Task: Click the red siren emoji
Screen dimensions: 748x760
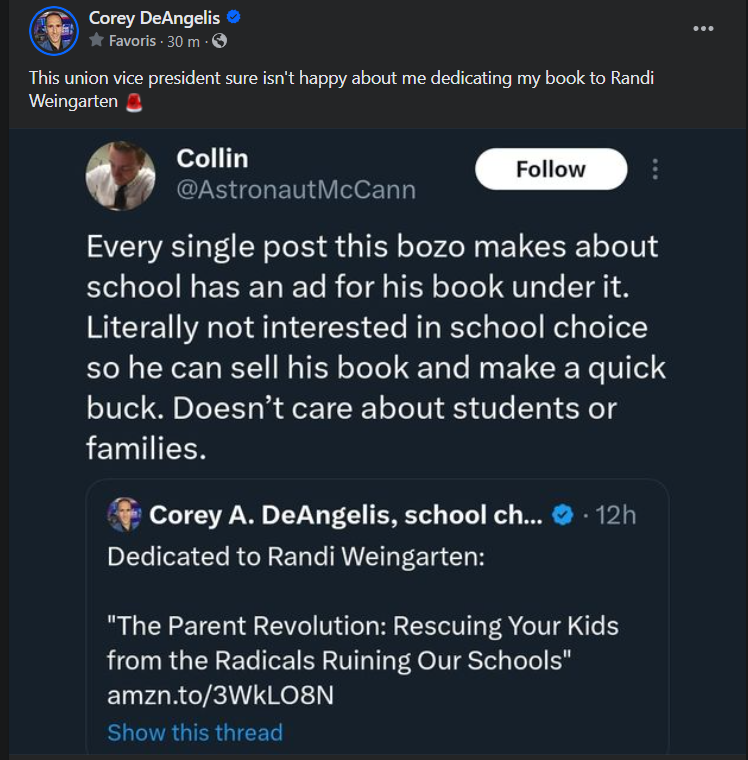Action: pyautogui.click(x=134, y=102)
